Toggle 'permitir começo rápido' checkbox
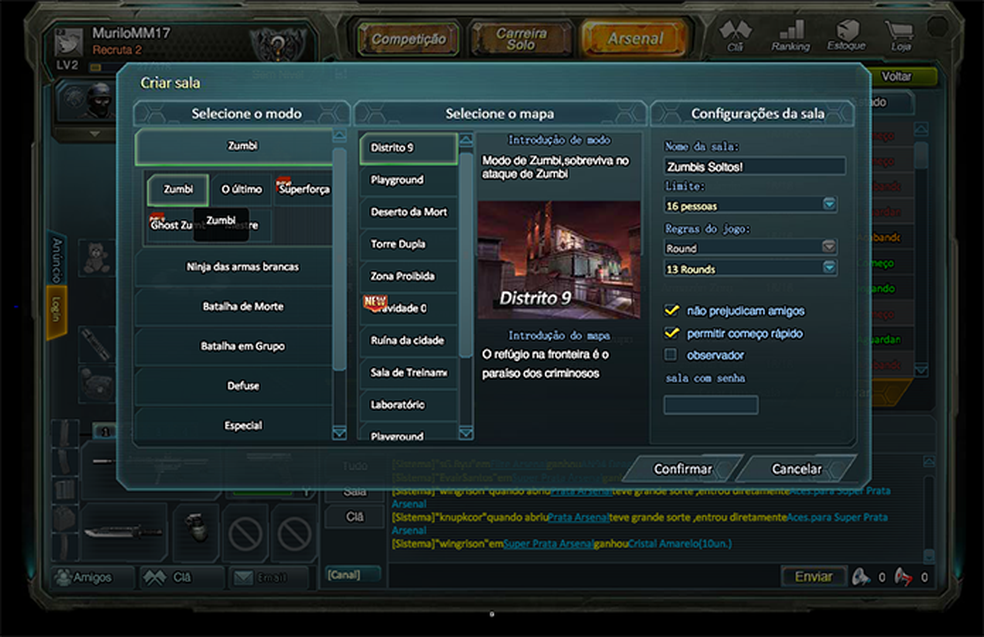This screenshot has height=637, width=984. pos(671,333)
